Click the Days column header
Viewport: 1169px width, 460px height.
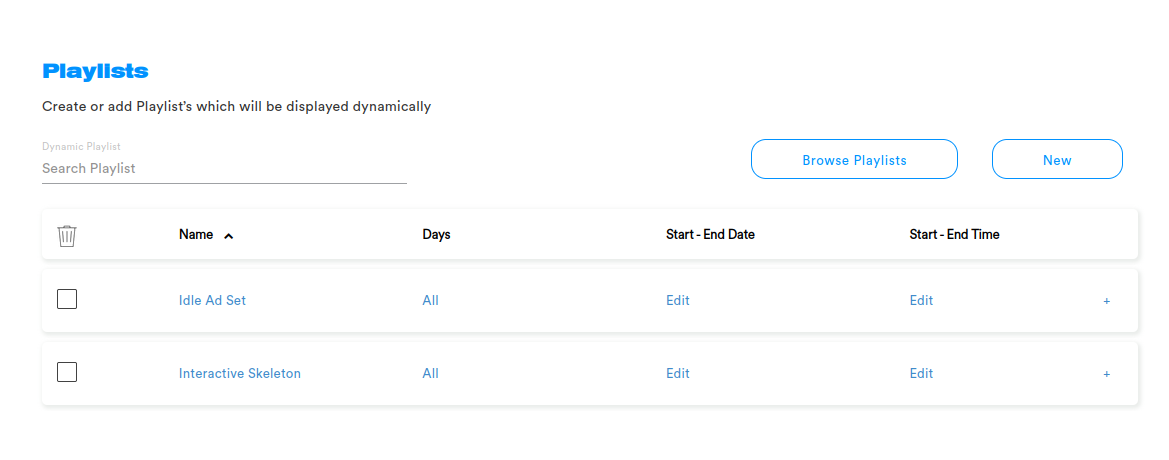pos(437,235)
